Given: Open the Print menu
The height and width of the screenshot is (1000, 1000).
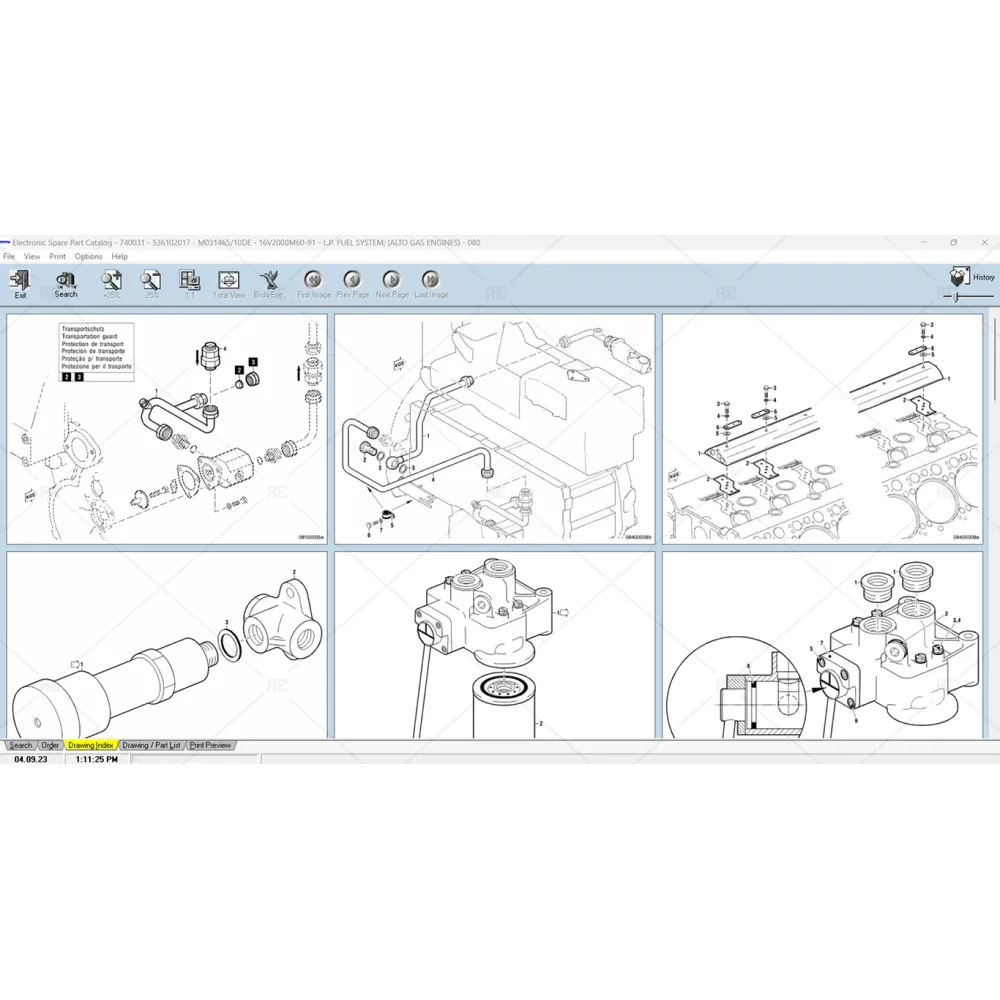Looking at the screenshot, I should pos(58,257).
